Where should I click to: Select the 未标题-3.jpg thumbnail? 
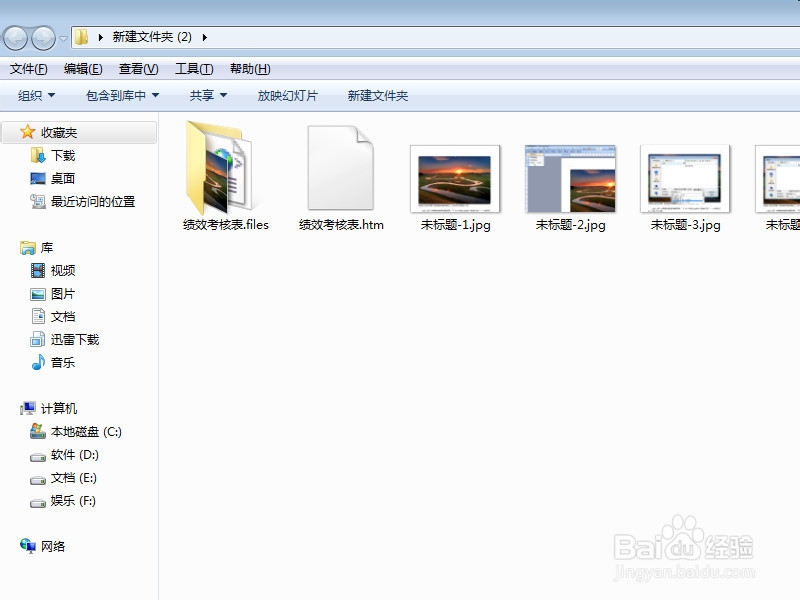pos(685,179)
